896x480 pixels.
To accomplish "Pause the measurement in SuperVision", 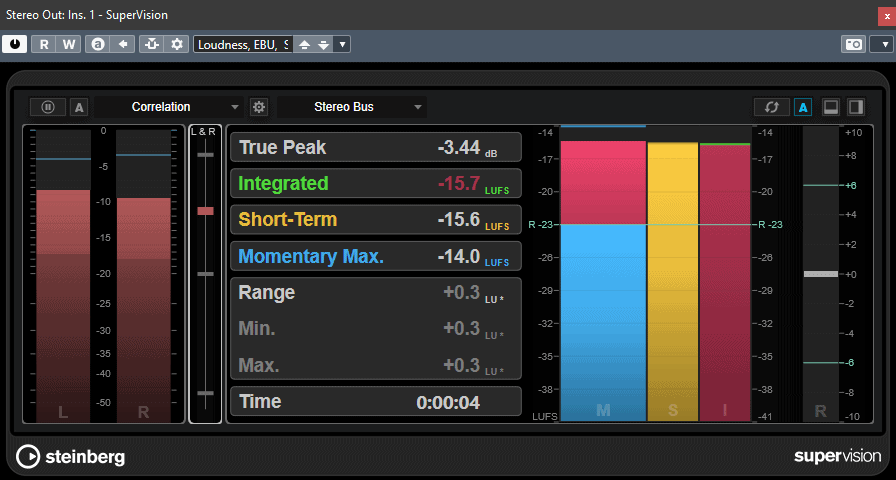I will tap(48, 107).
